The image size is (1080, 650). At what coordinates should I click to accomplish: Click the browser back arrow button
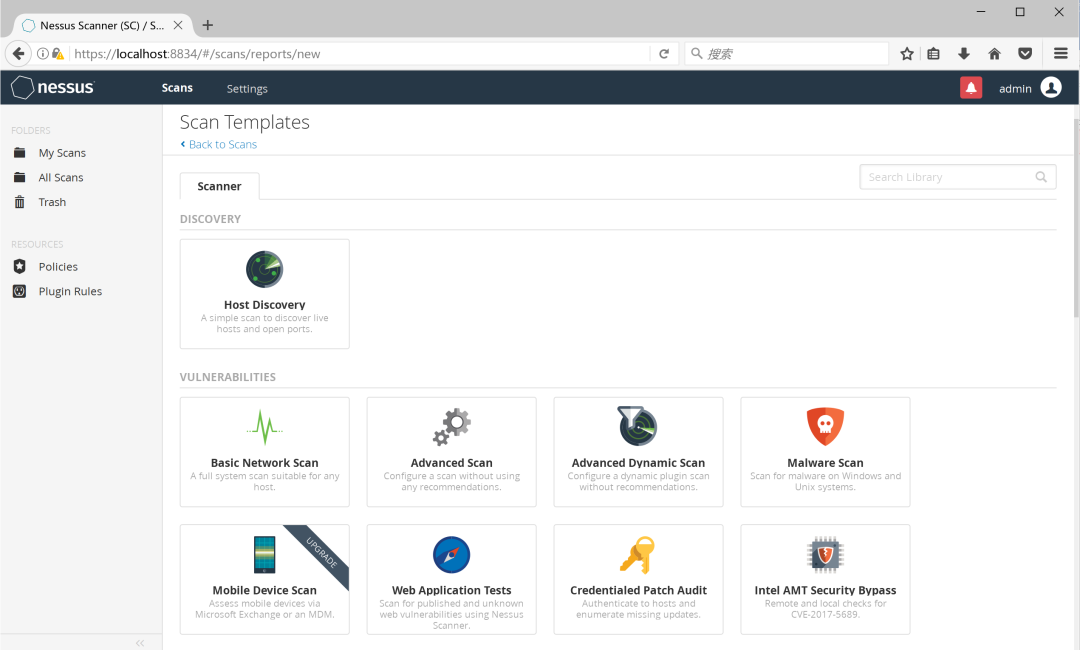19,54
